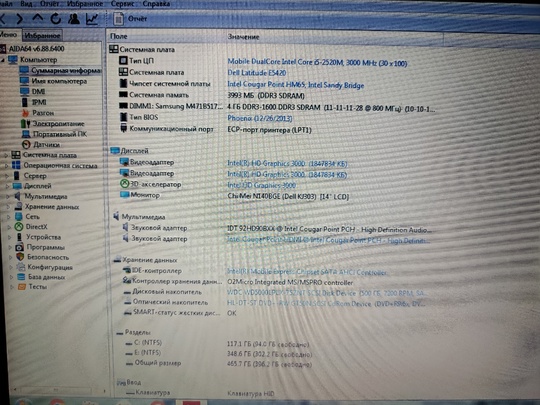Open the Избранное menu
The width and height of the screenshot is (540, 405).
click(85, 4)
